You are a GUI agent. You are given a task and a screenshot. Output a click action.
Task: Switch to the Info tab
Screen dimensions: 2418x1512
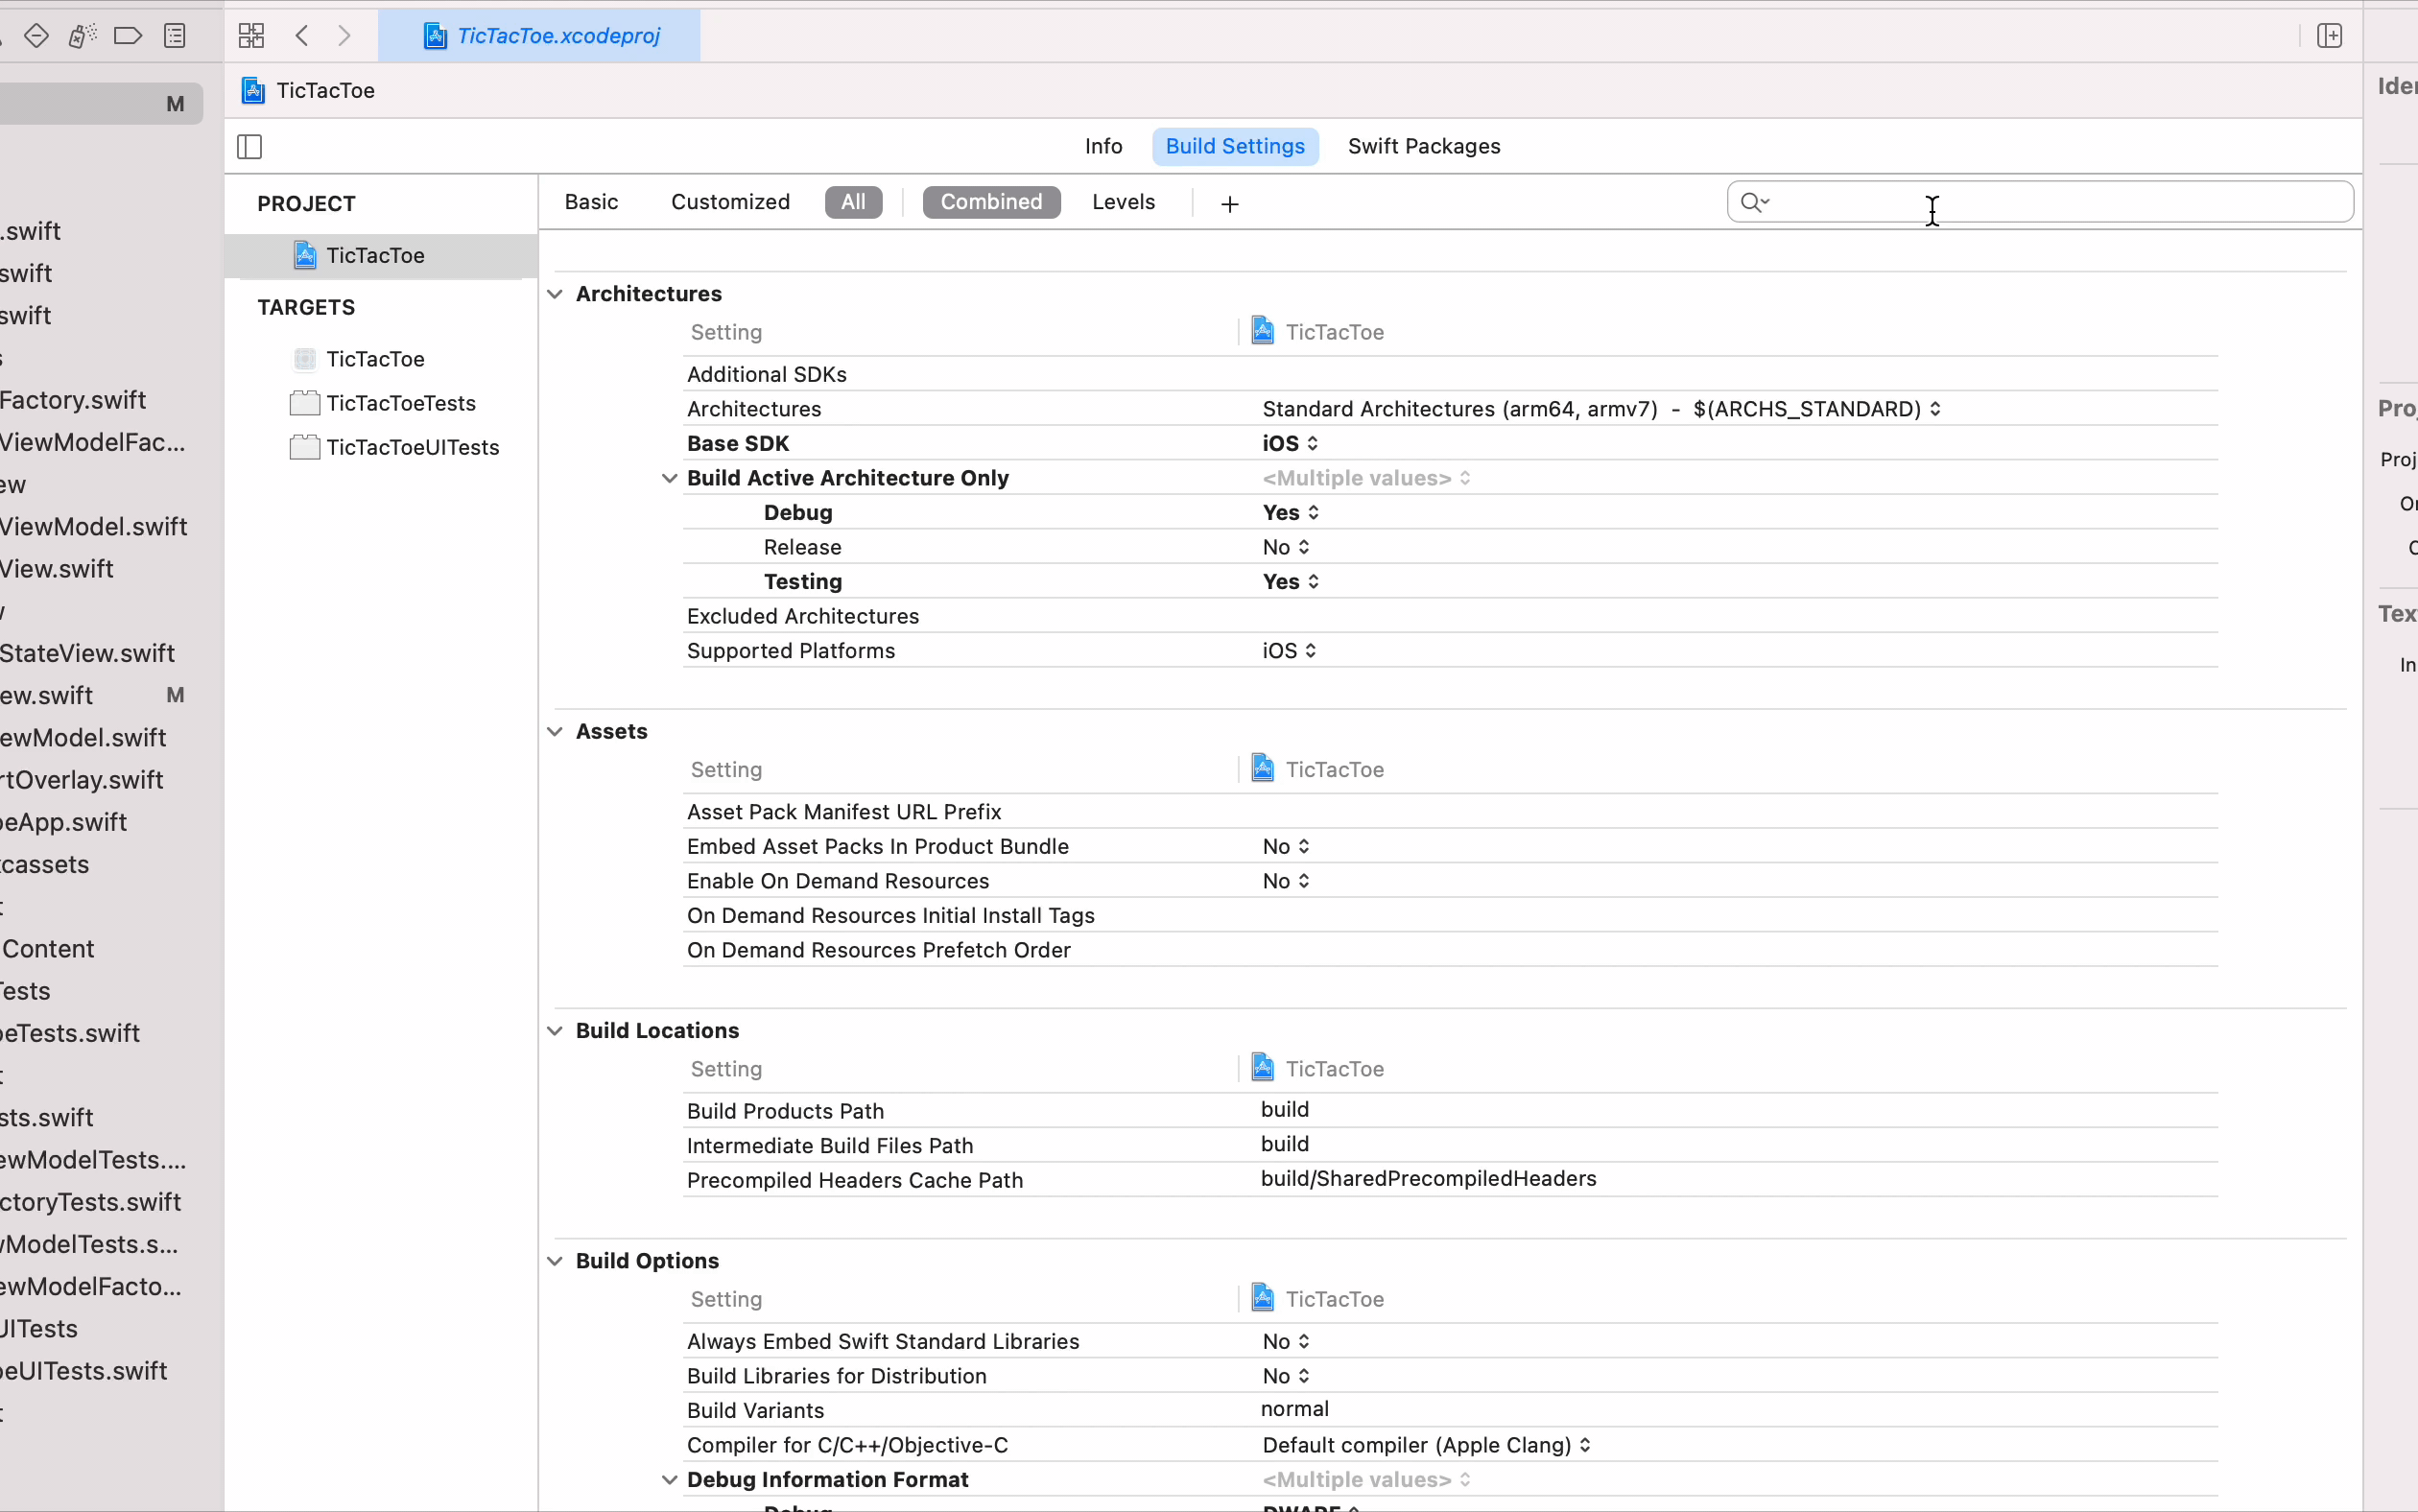(1103, 146)
